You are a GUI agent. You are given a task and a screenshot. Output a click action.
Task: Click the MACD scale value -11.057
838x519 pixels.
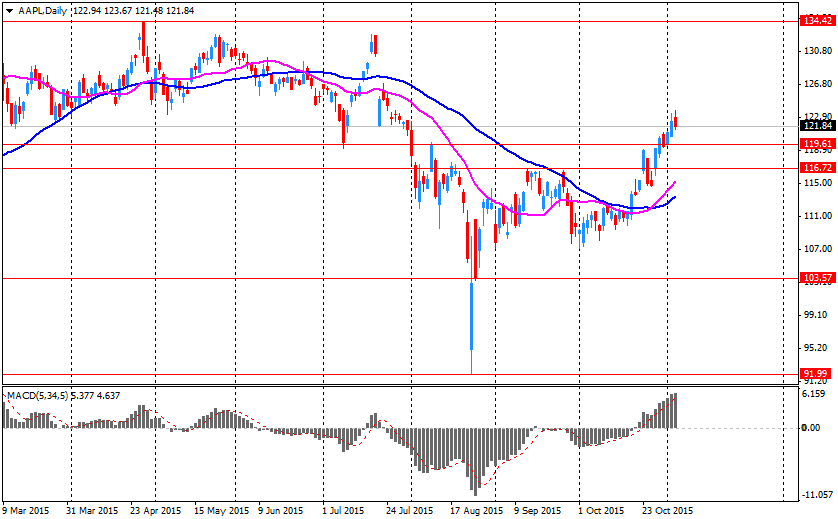point(817,495)
